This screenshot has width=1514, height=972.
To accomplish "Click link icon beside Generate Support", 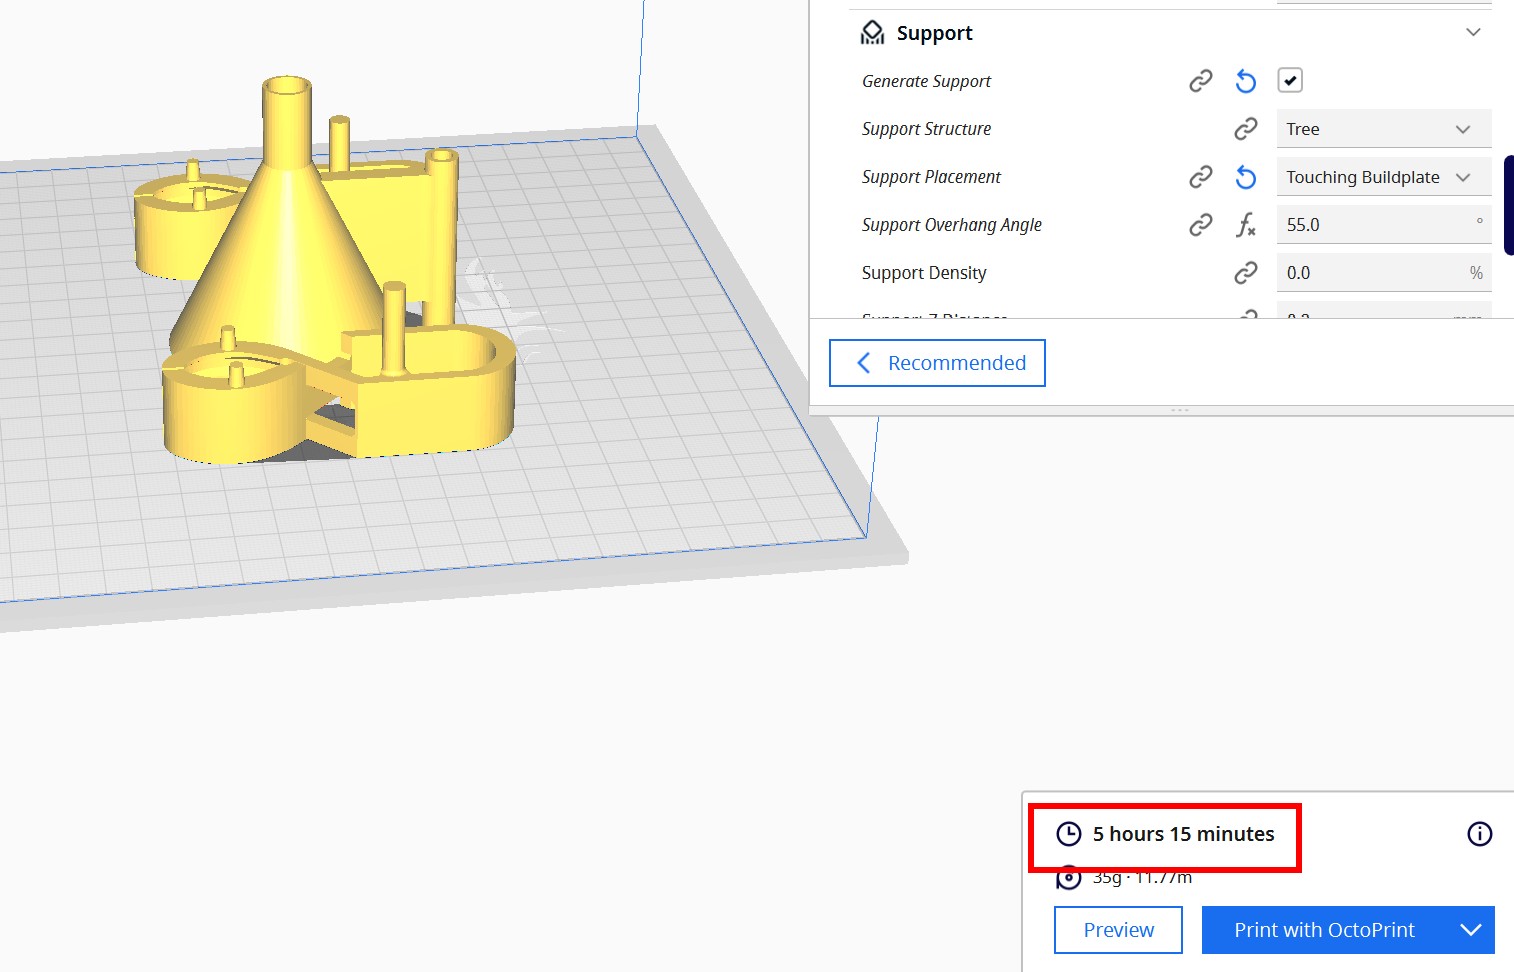I will [x=1200, y=81].
